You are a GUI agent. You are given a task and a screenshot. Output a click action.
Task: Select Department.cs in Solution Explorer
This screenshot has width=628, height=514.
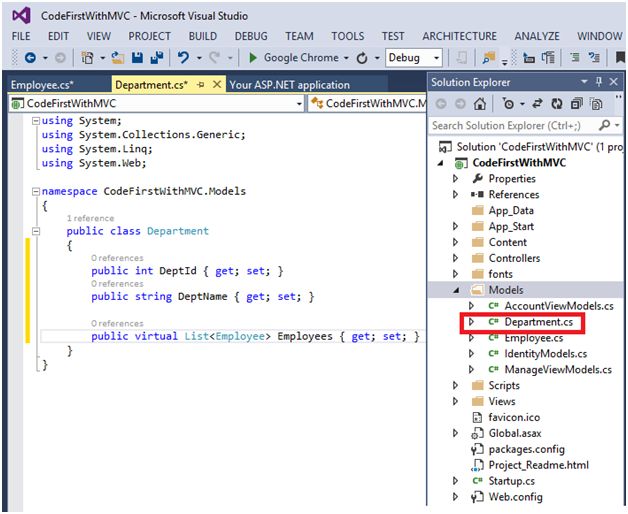pyautogui.click(x=539, y=322)
